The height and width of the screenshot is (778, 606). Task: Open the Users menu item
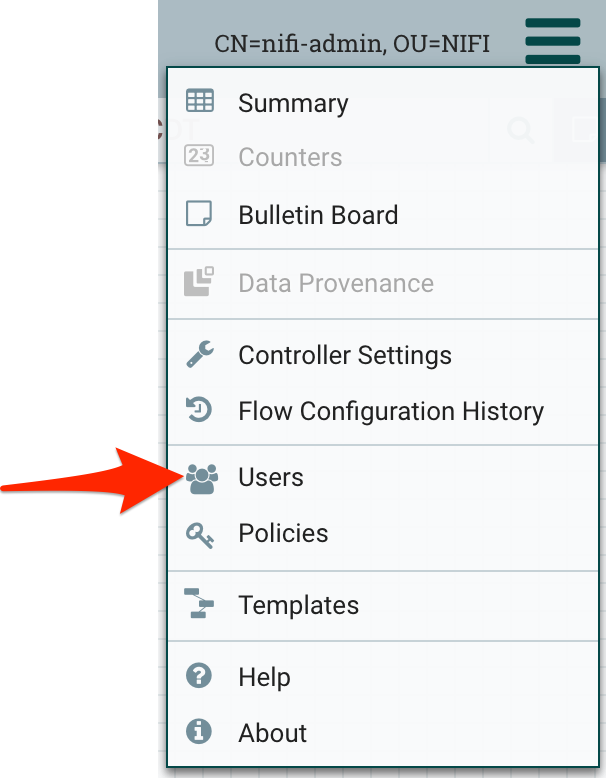pos(271,477)
